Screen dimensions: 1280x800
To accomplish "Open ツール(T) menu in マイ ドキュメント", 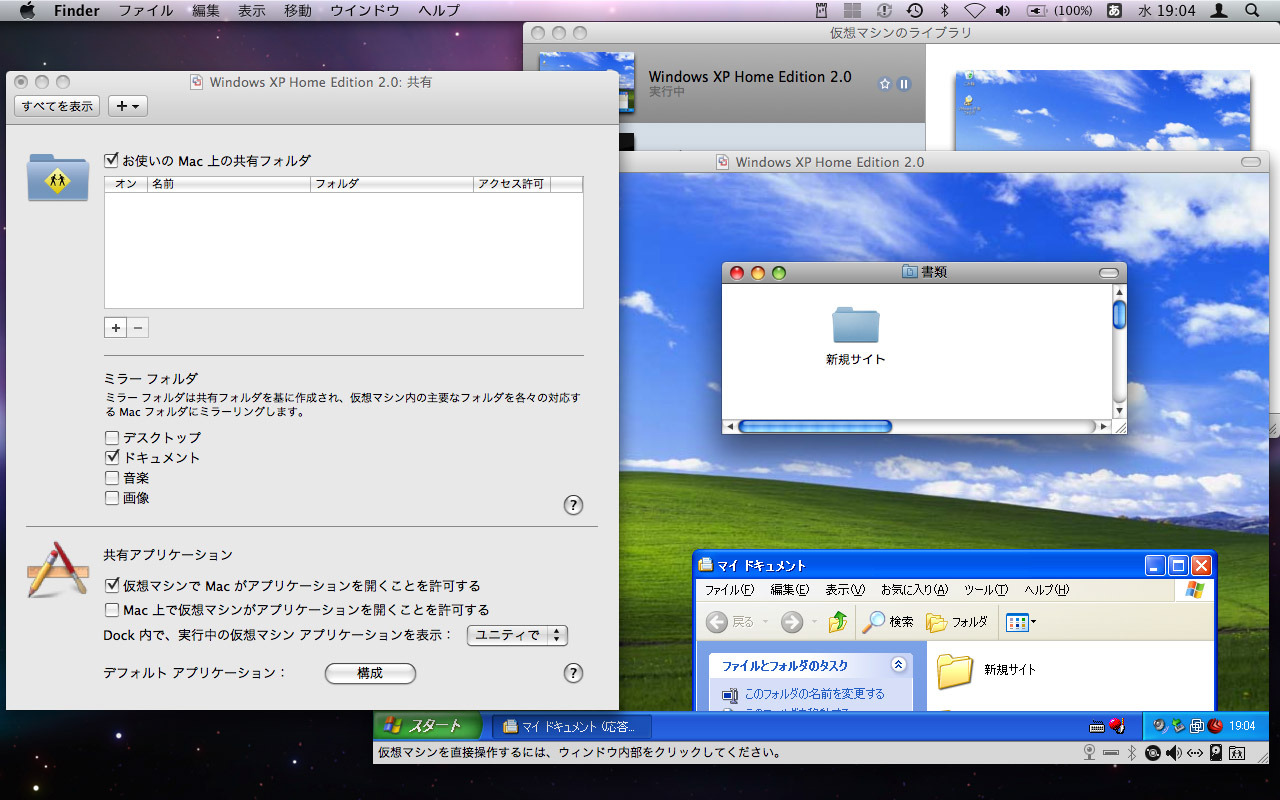I will (986, 590).
